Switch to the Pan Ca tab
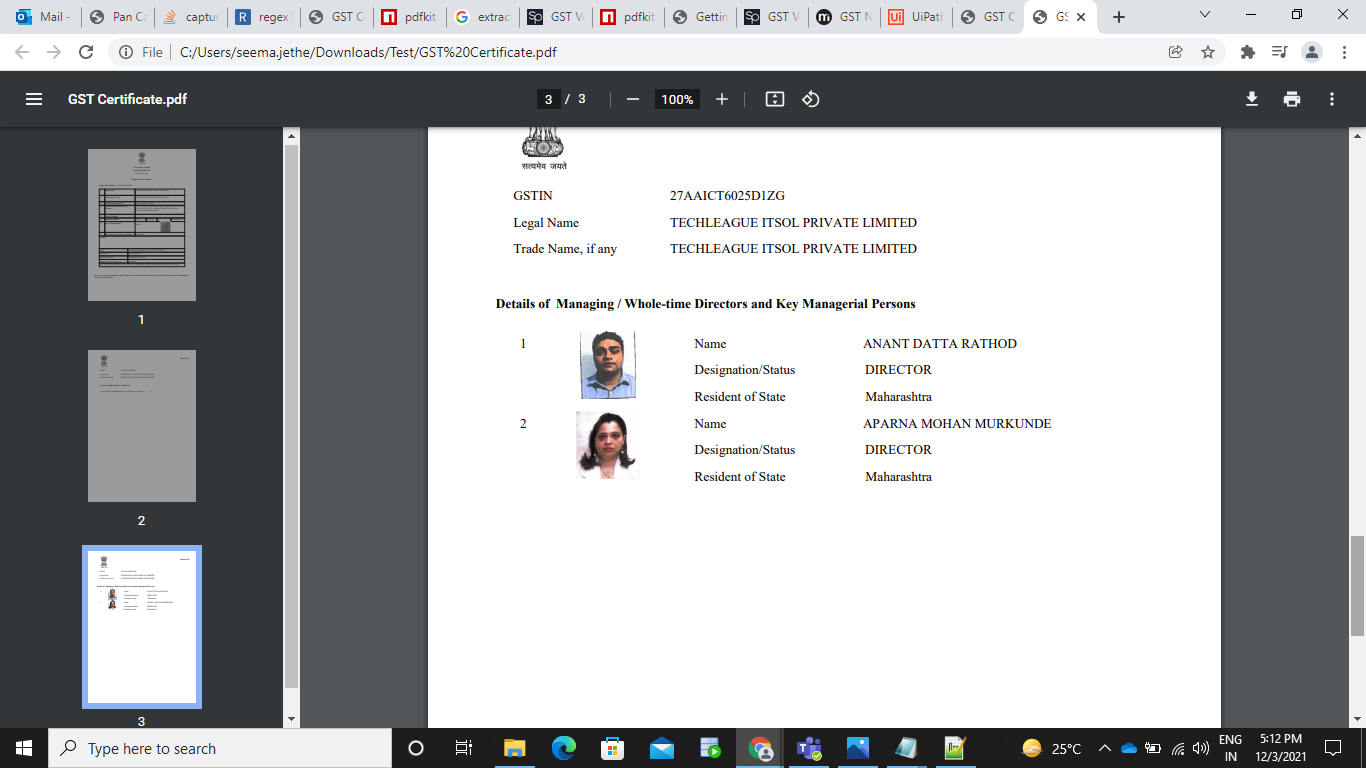Image resolution: width=1366 pixels, height=768 pixels. tap(115, 17)
